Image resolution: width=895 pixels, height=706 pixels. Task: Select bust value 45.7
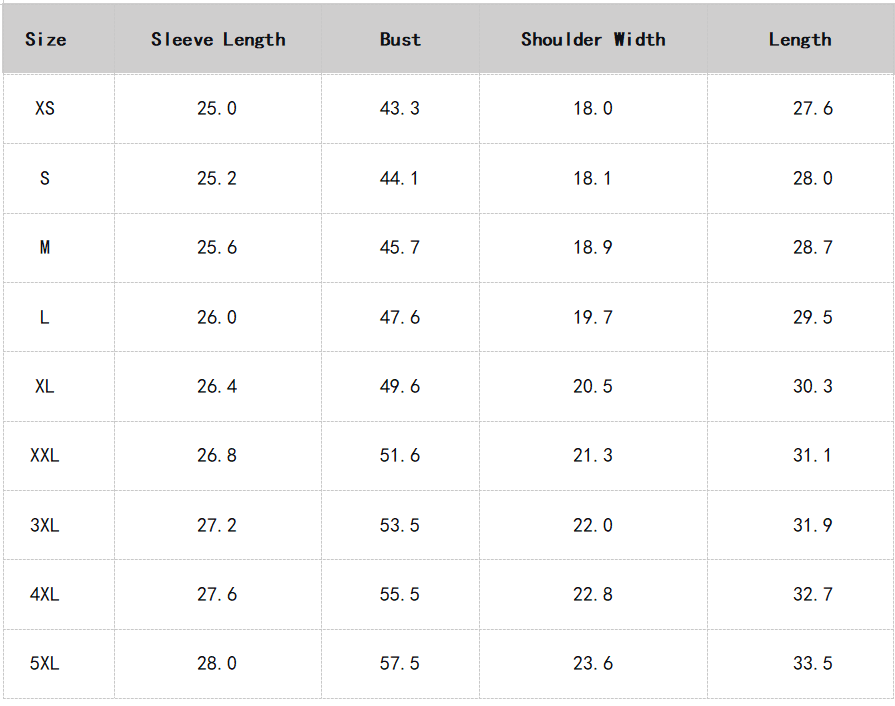pyautogui.click(x=400, y=247)
